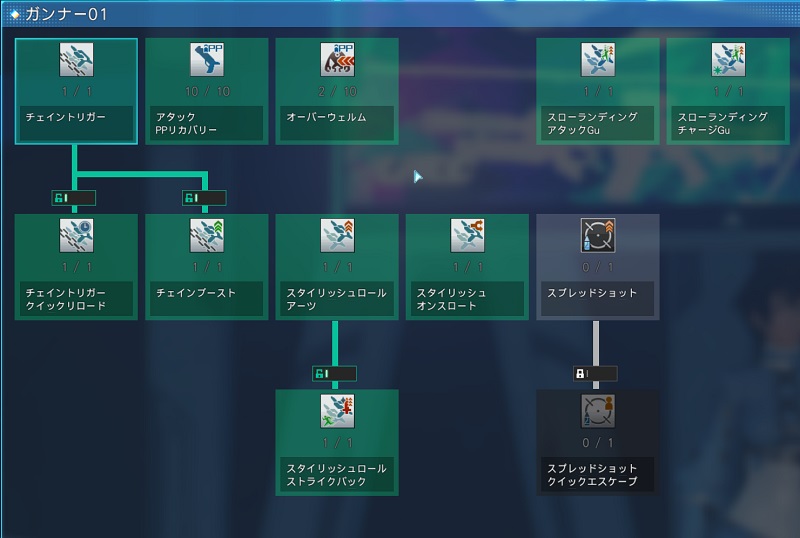
Task: Click the unlock badge above スタイリッシュロールストライクバック
Action: coord(334,374)
